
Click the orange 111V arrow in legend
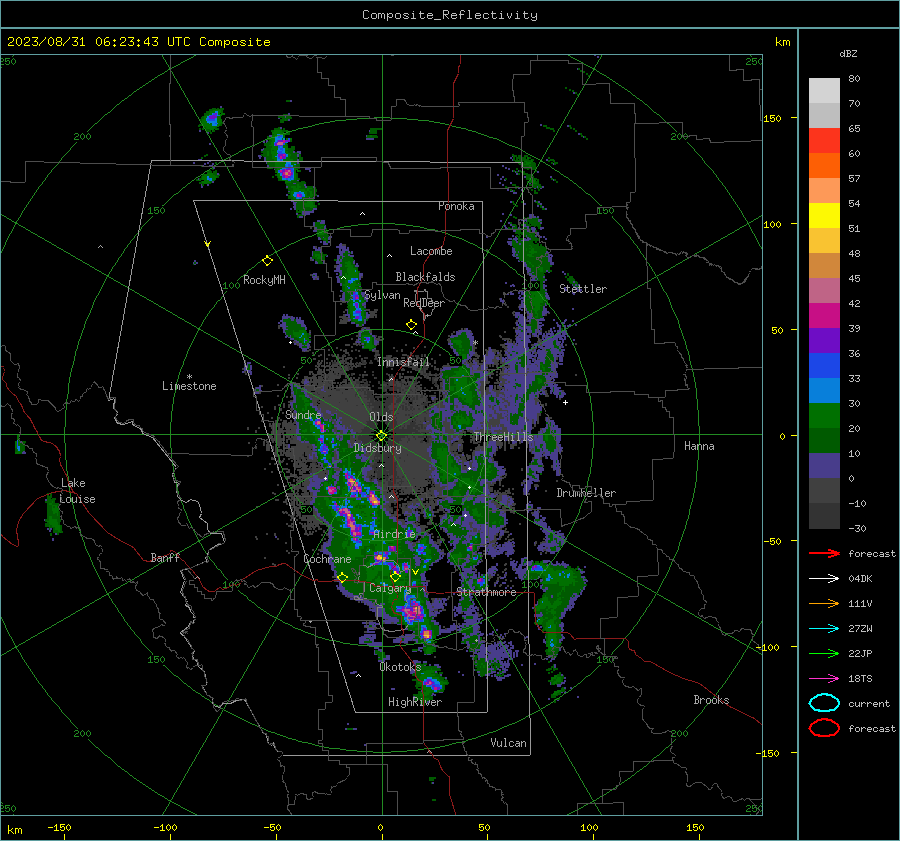click(824, 603)
